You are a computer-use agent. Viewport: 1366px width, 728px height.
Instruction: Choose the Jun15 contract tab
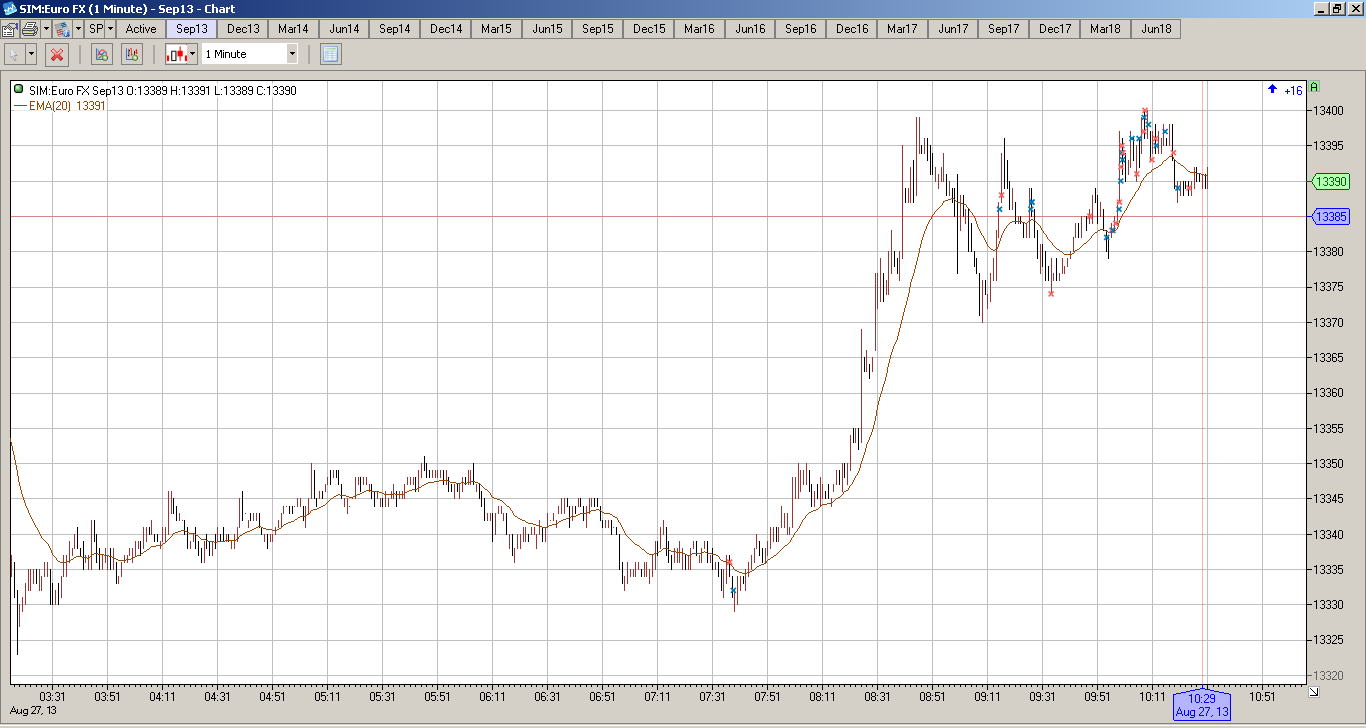pyautogui.click(x=548, y=29)
